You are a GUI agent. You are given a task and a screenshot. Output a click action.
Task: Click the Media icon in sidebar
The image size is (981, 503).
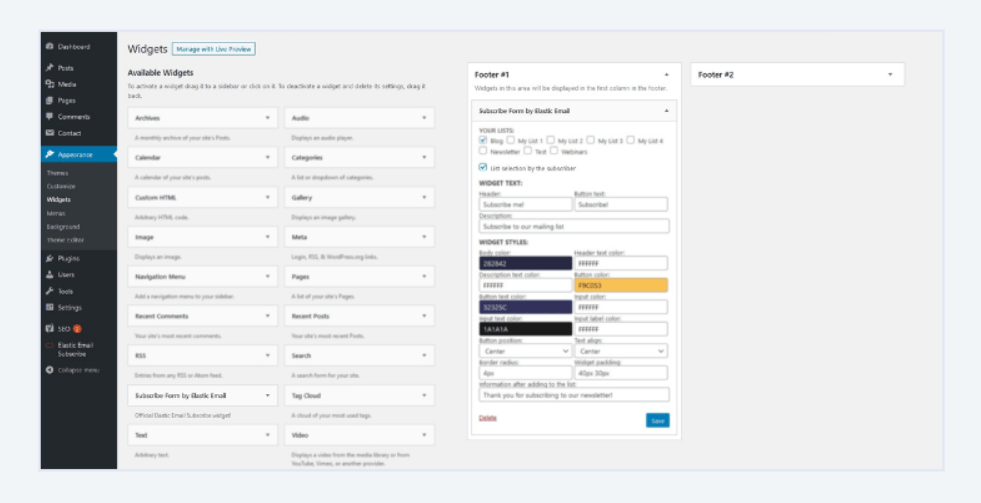[50, 84]
